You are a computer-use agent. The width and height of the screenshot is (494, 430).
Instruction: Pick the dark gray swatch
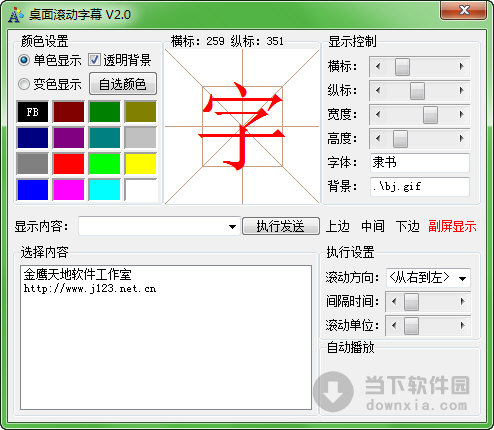32,164
